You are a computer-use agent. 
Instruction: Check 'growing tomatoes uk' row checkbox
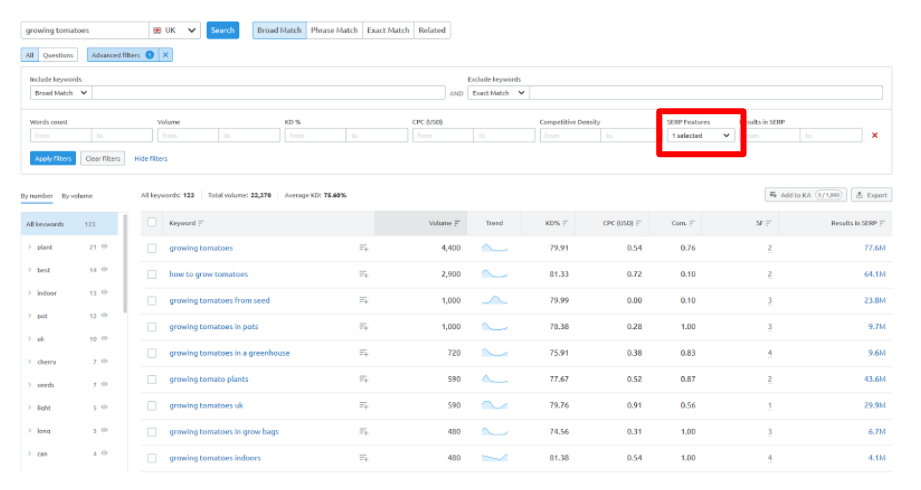click(152, 406)
